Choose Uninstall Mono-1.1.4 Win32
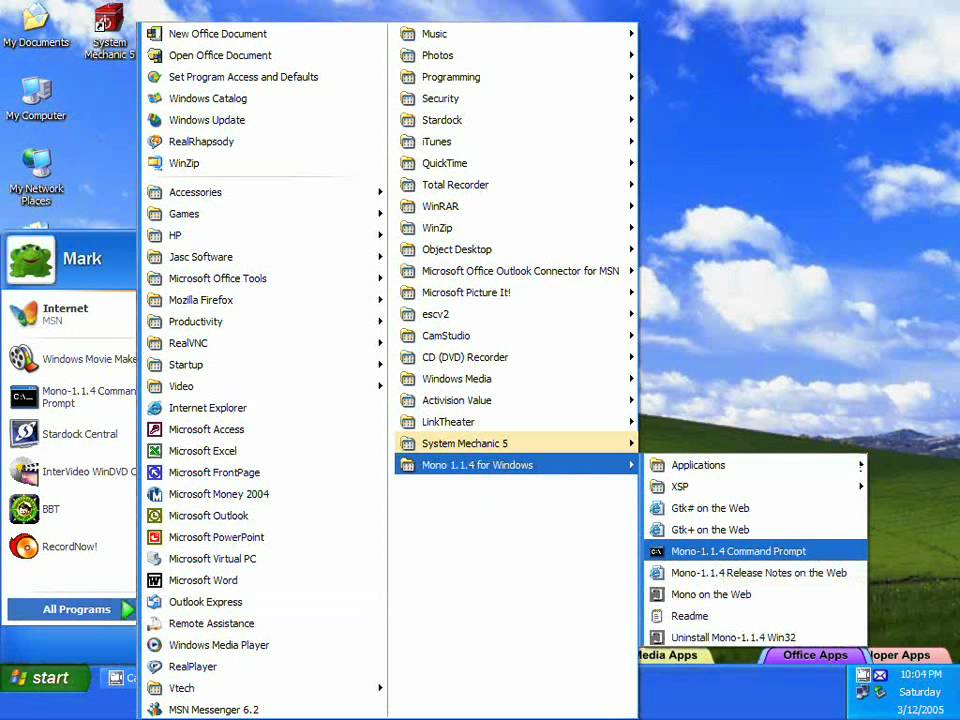This screenshot has height=720, width=960. click(756, 637)
